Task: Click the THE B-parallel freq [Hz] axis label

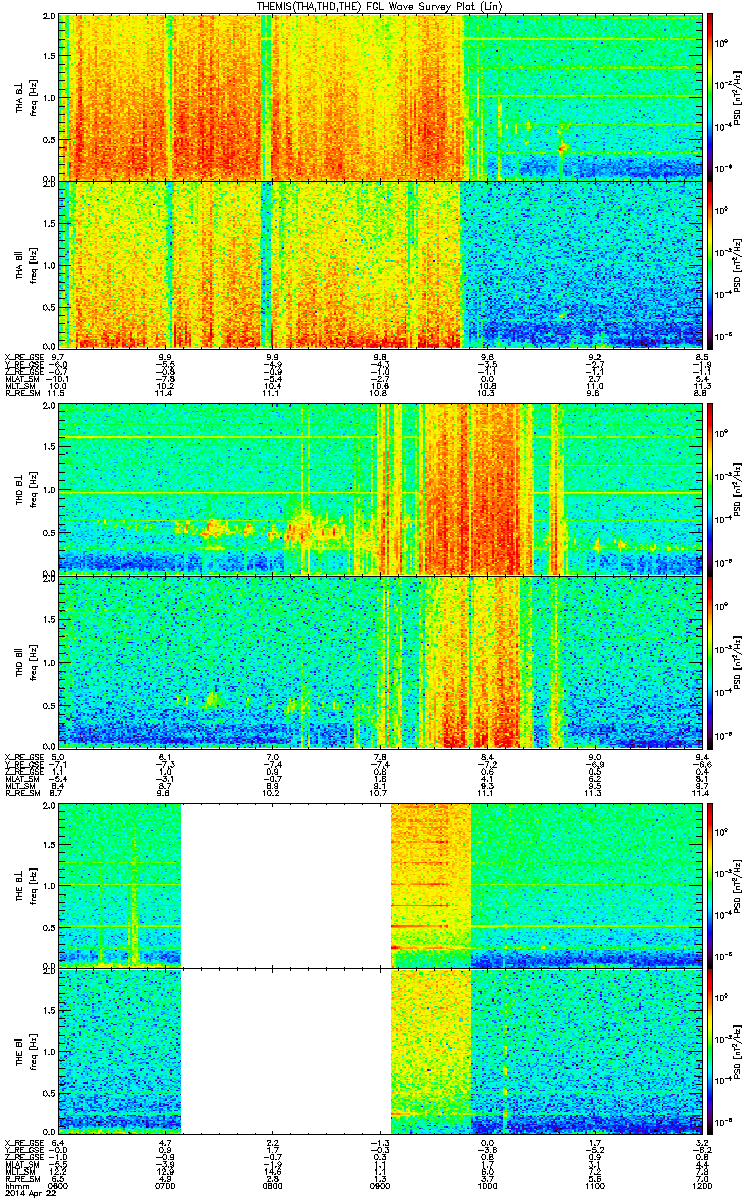Action: tap(33, 1052)
